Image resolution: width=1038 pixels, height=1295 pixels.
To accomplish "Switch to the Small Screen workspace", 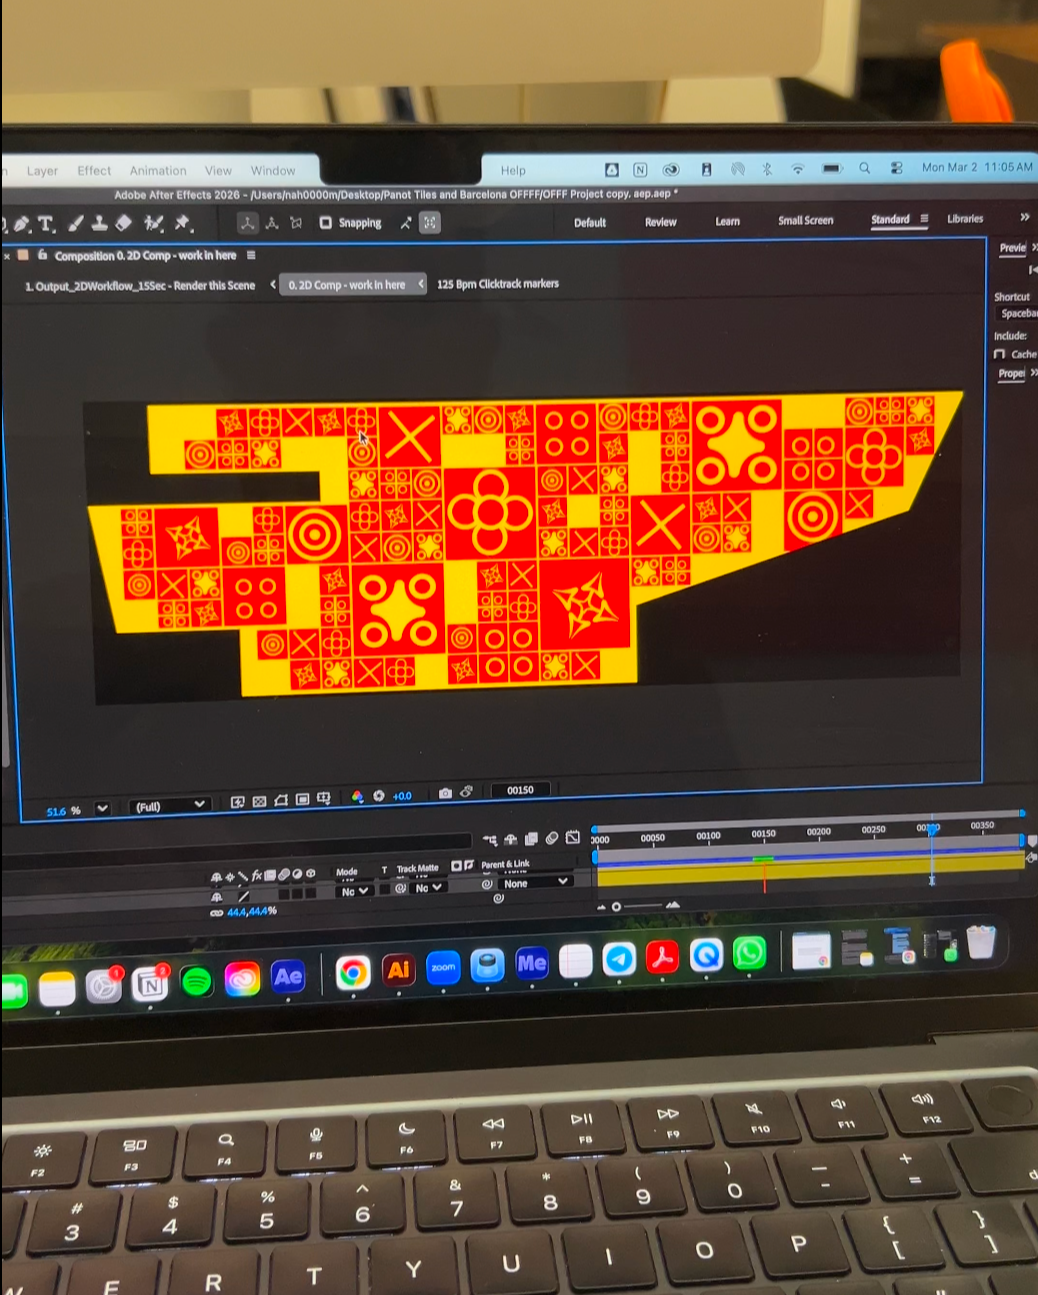I will pos(805,220).
